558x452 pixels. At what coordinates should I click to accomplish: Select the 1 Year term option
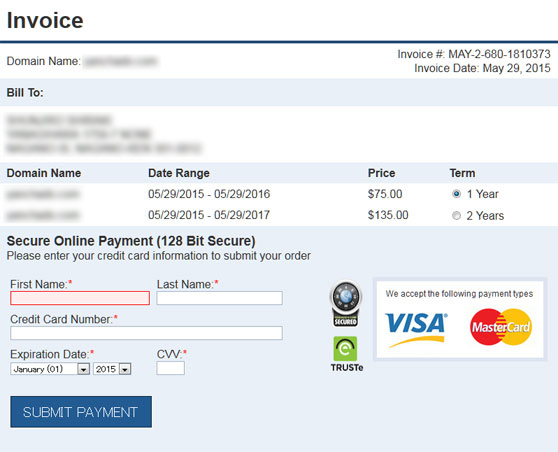coord(456,194)
